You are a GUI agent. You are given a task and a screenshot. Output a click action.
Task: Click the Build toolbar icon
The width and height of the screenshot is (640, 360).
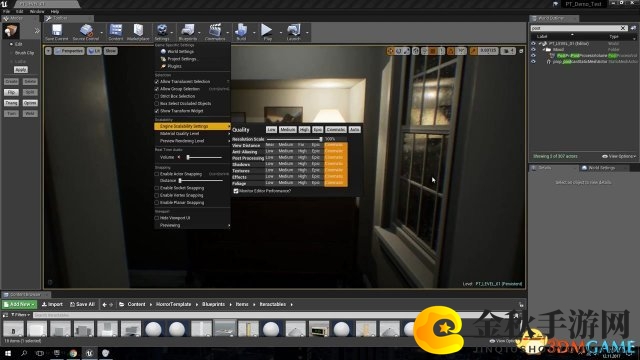241,32
